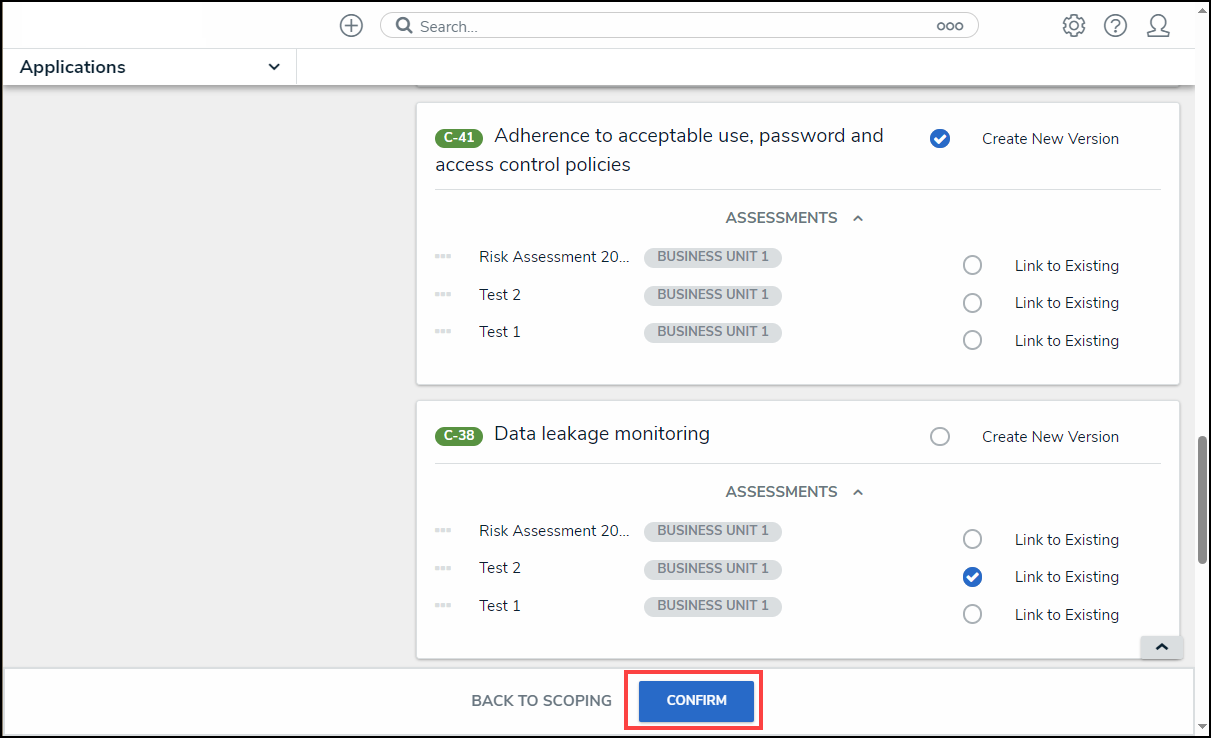Open the user profile icon

(1158, 26)
